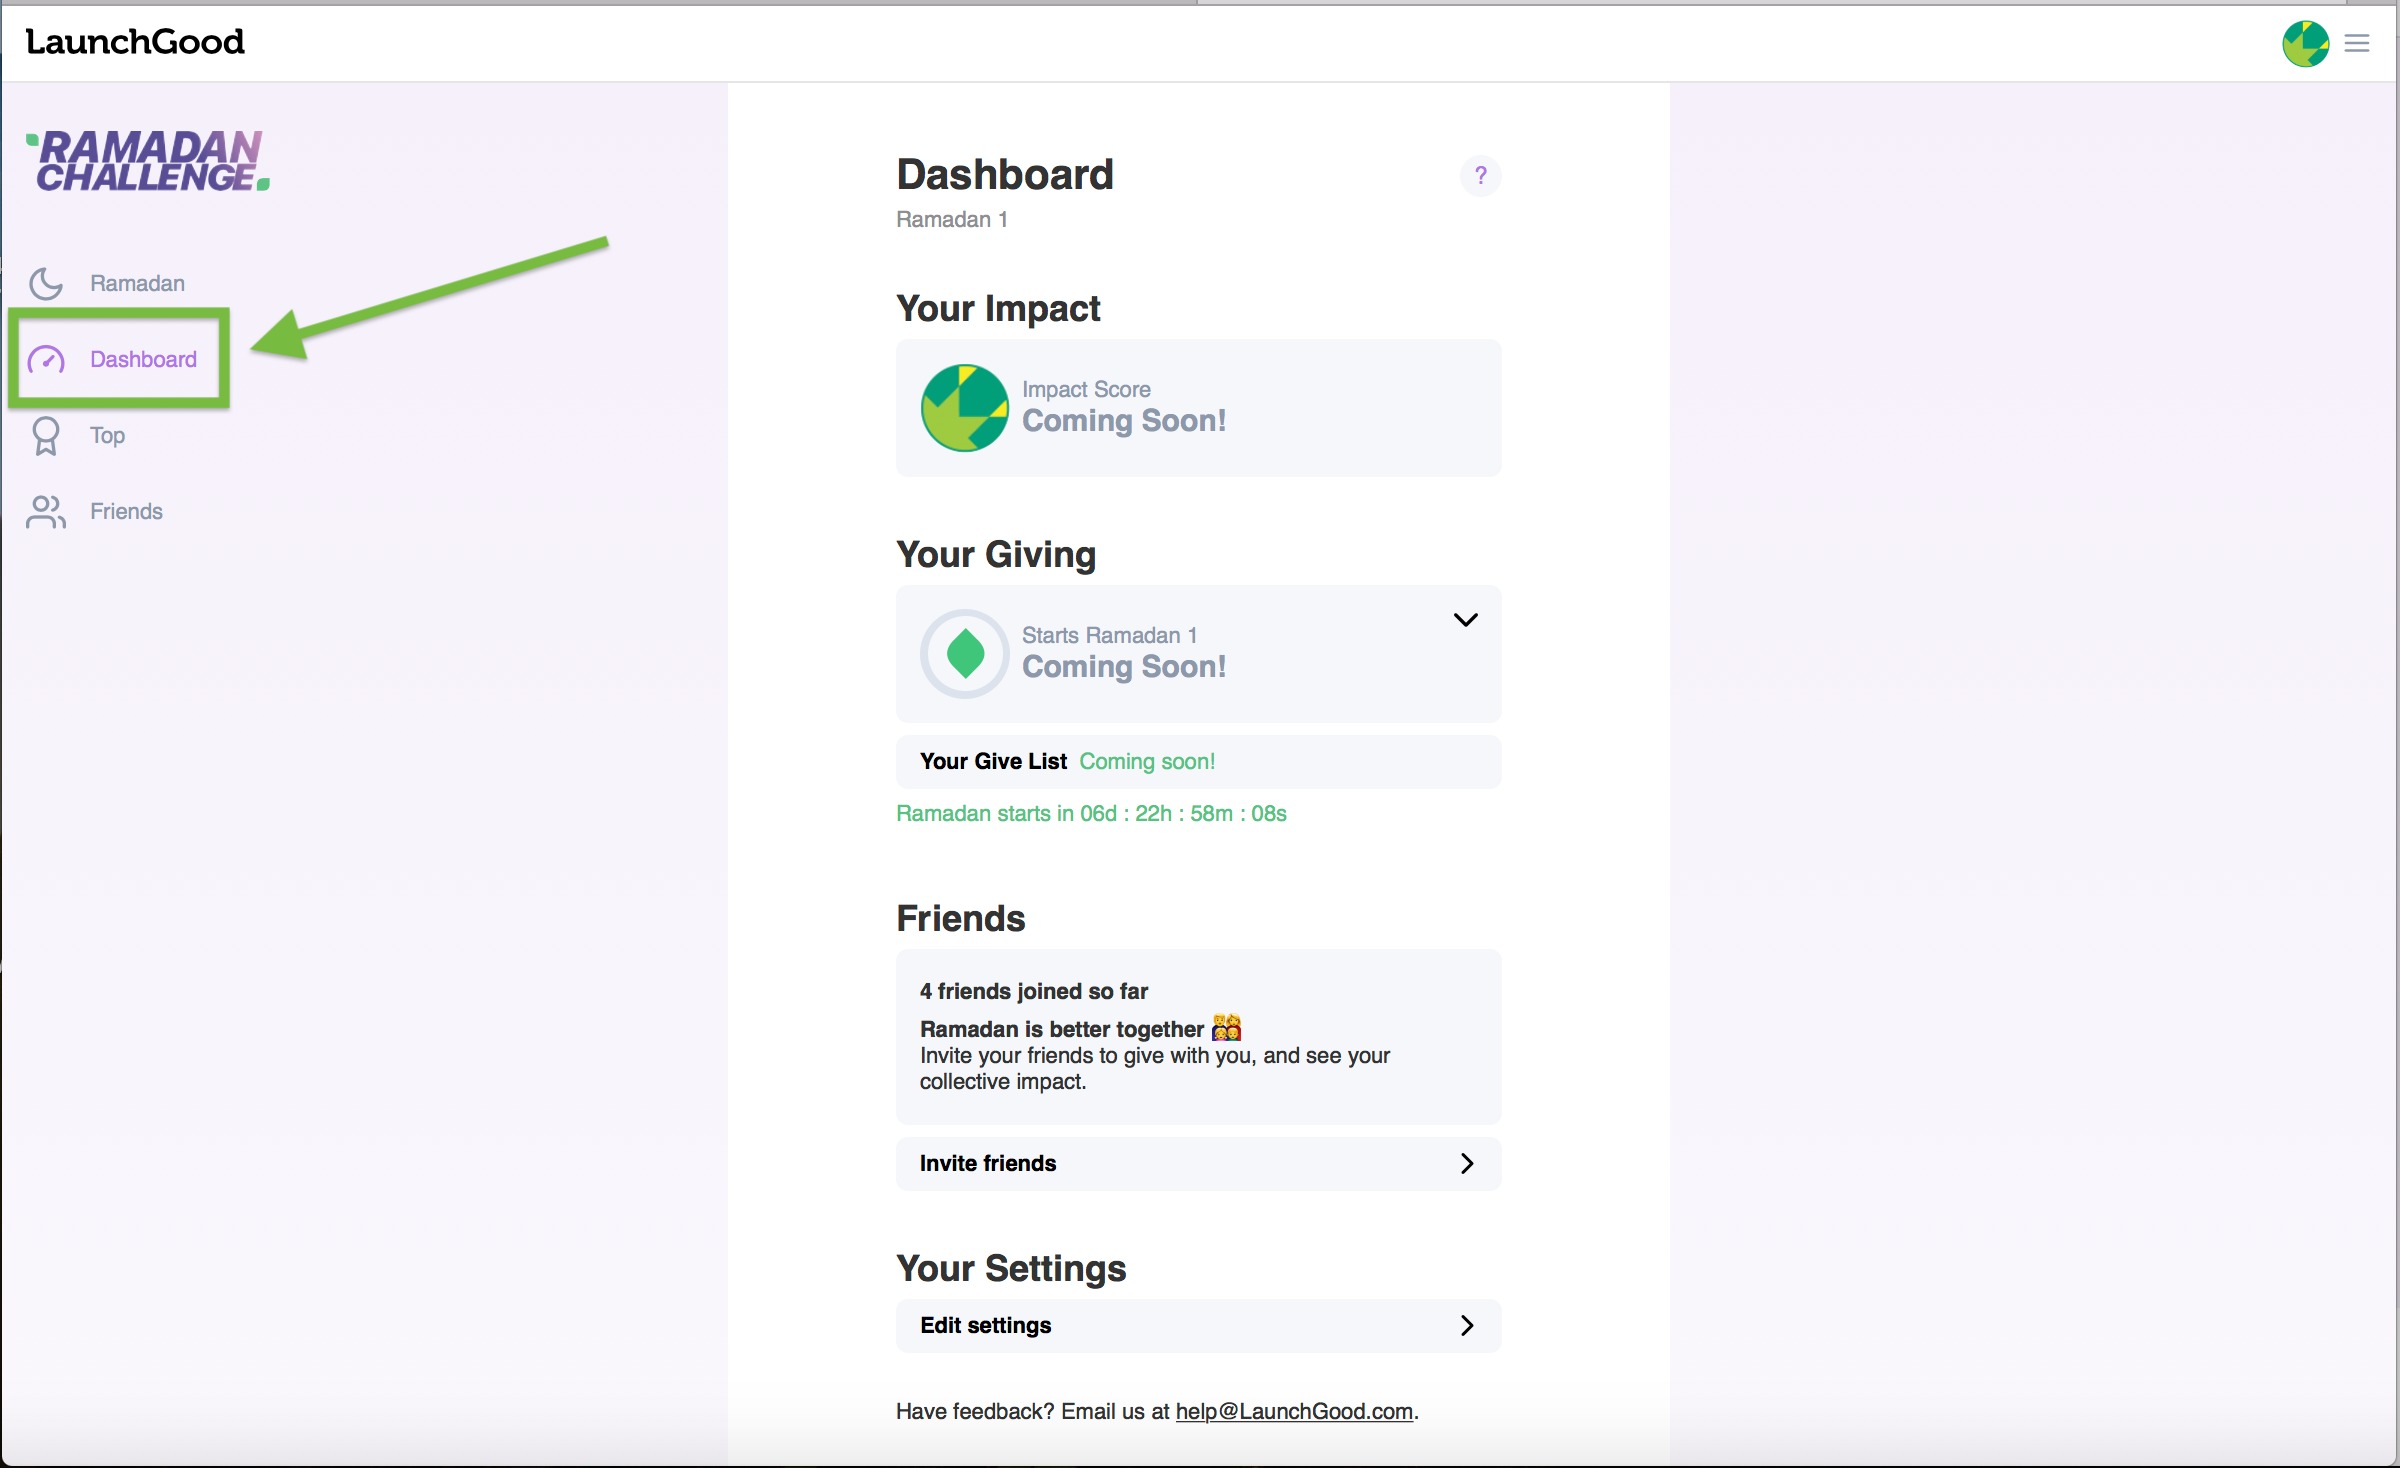2400x1468 pixels.
Task: Click the Ramadan Challenge logo
Action: pyautogui.click(x=148, y=160)
